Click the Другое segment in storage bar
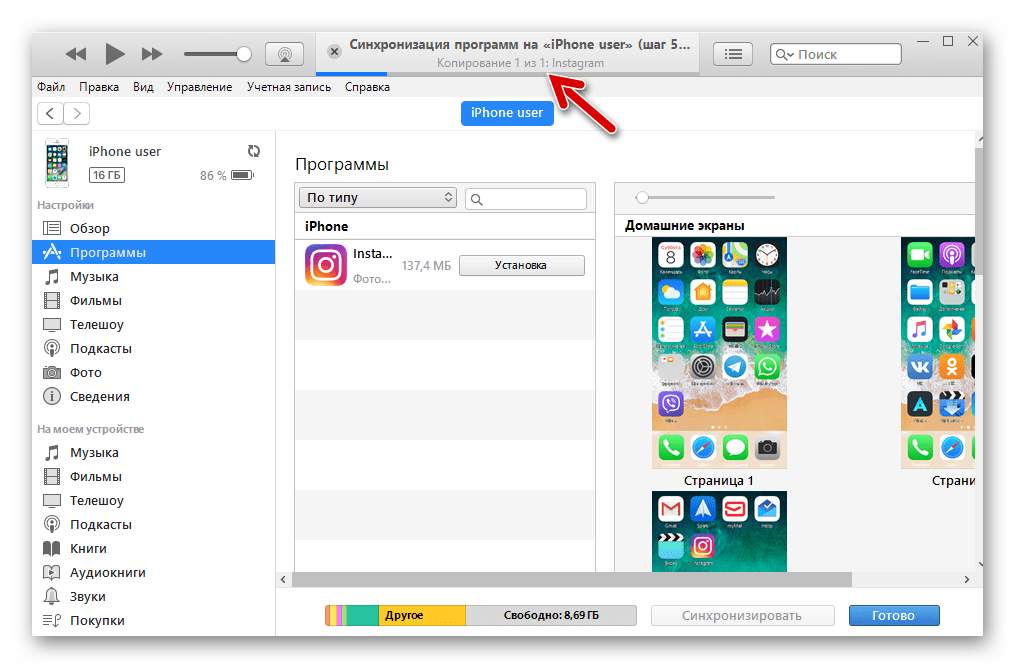The height and width of the screenshot is (668, 1015). pyautogui.click(x=421, y=615)
